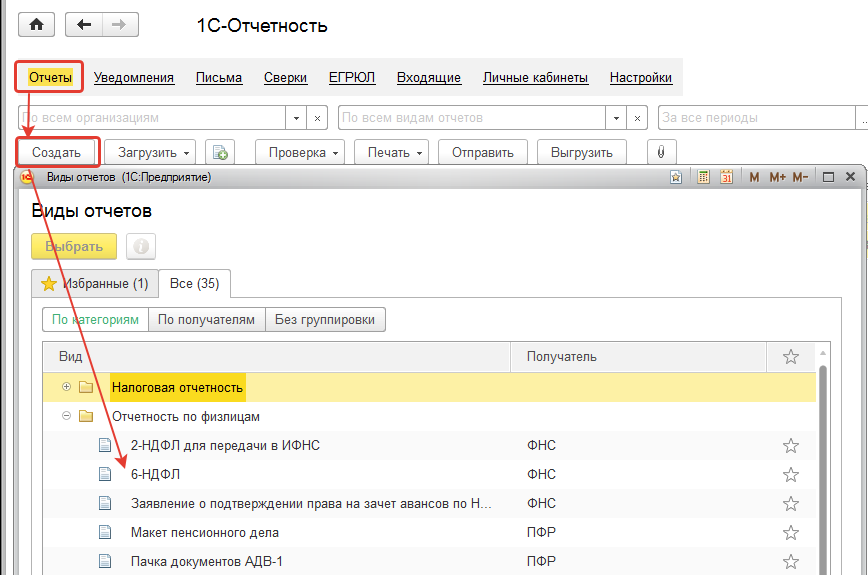Add window to favorites via title bar star
This screenshot has height=575, width=868.
676,177
